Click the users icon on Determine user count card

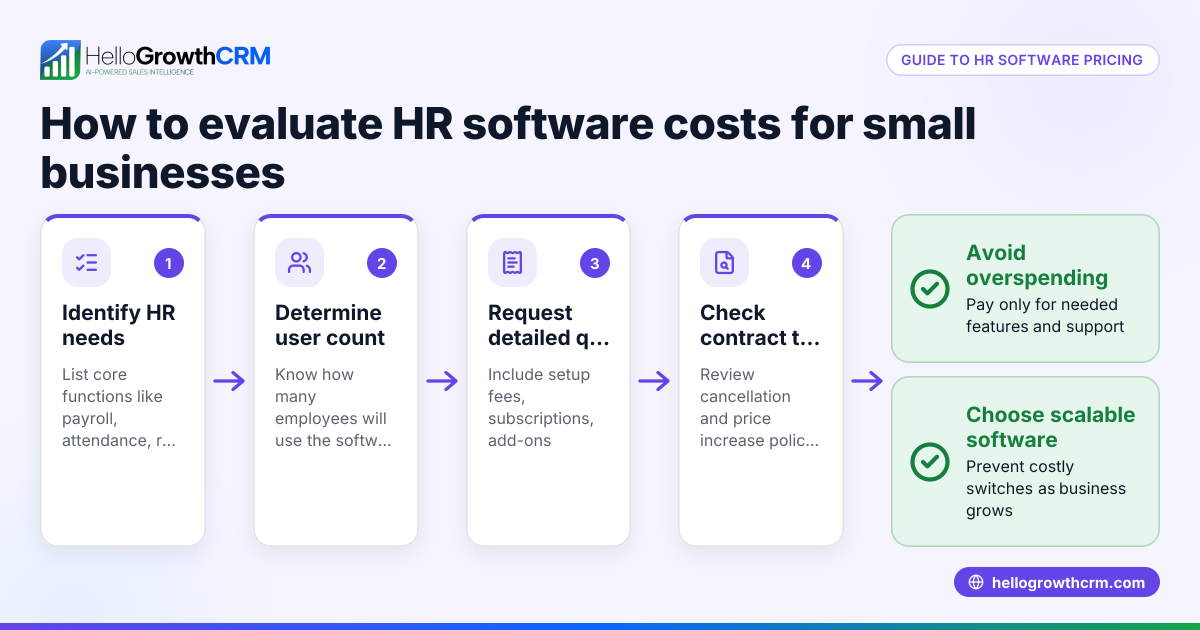[300, 263]
